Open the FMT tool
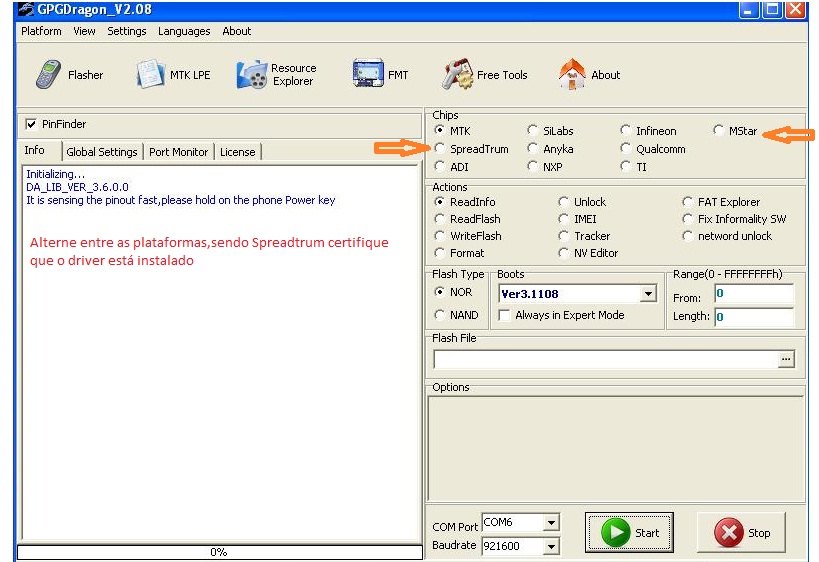Screen dimensions: 819x562 380,75
